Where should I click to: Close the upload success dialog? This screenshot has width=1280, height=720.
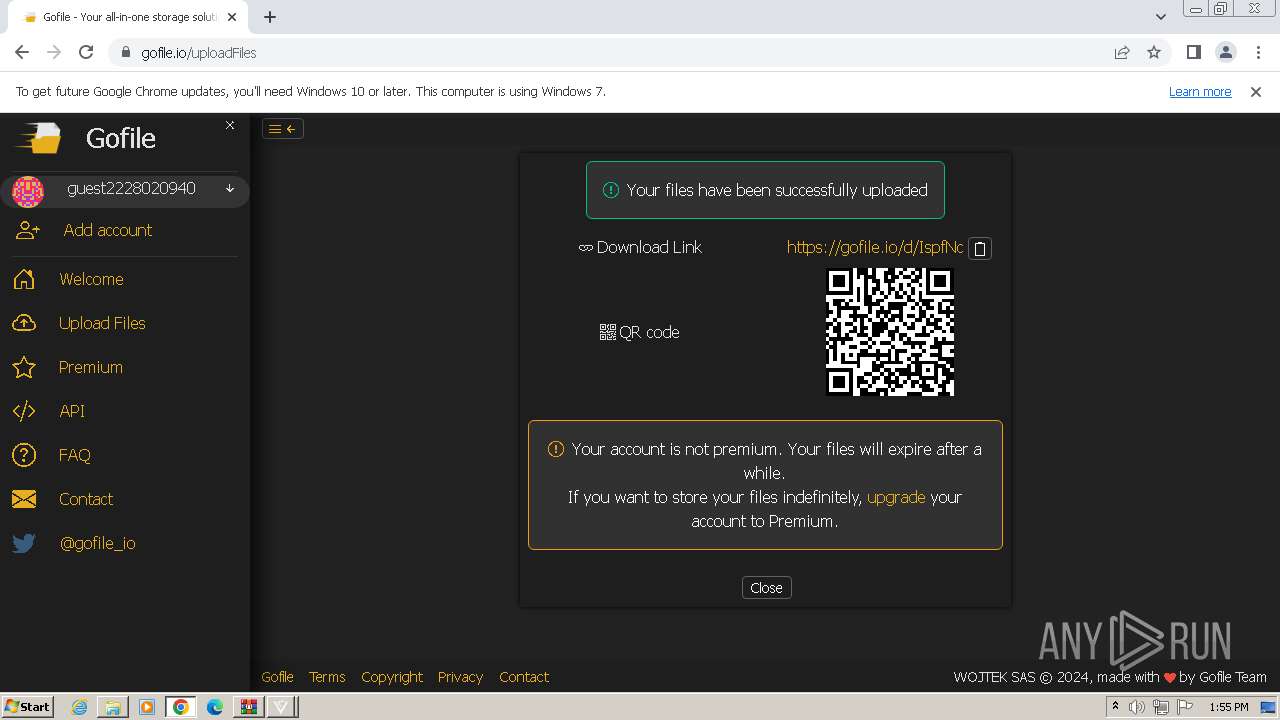[766, 588]
